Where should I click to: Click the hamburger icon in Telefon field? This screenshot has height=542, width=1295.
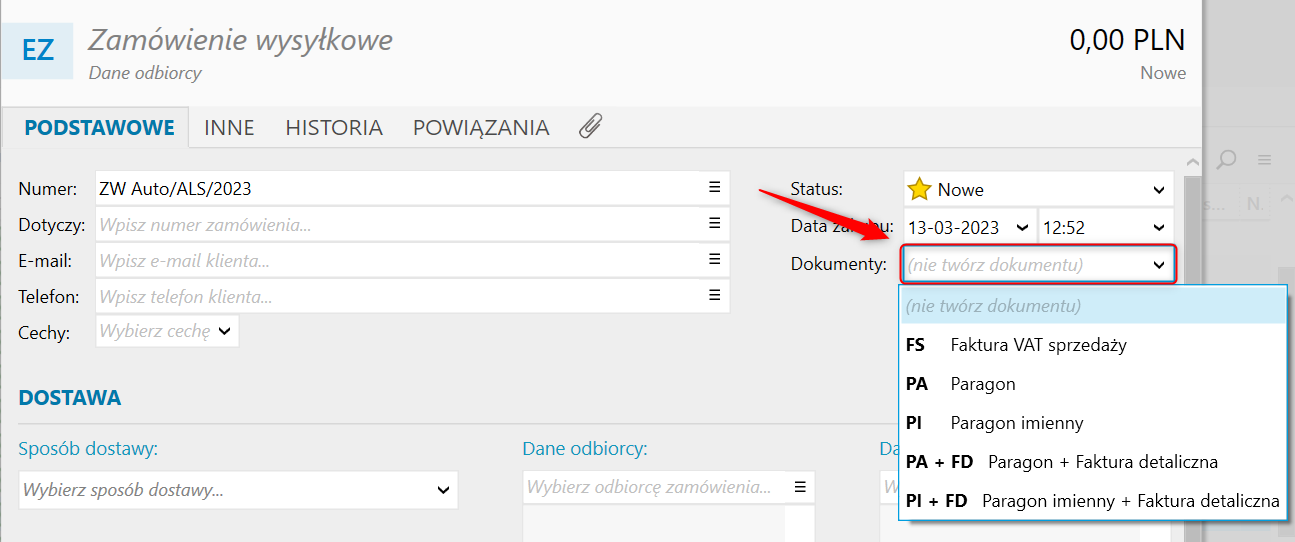point(714,295)
